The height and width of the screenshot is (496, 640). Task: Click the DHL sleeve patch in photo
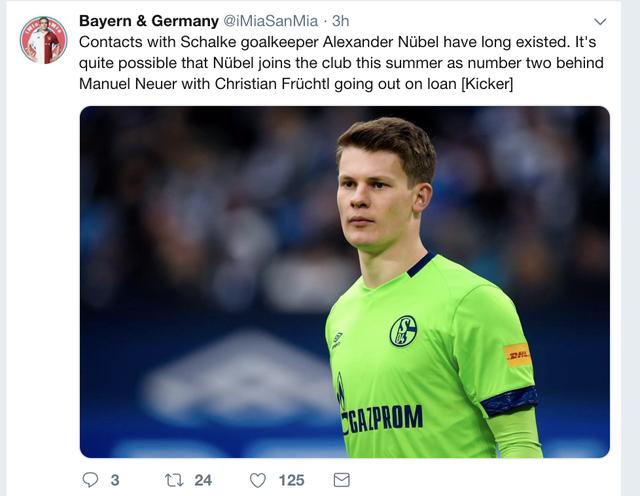coord(517,354)
